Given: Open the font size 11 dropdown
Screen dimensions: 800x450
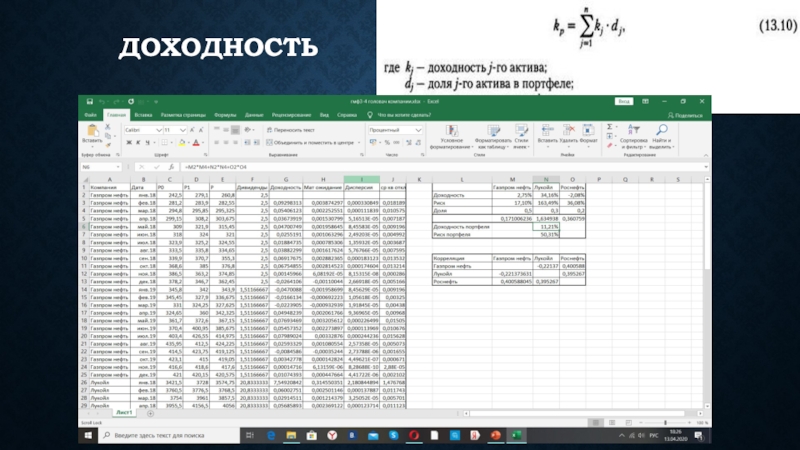Looking at the screenshot, I should click(x=183, y=130).
